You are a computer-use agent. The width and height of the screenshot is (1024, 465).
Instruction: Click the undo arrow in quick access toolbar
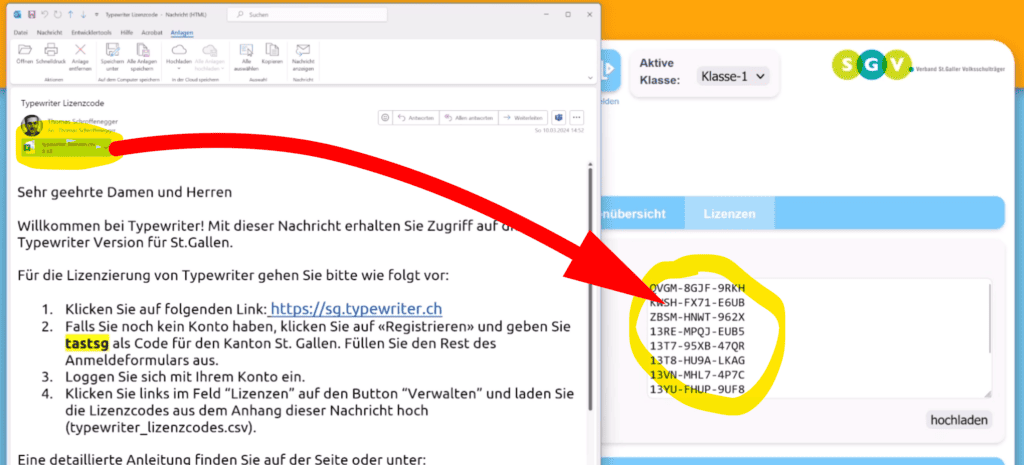click(44, 14)
